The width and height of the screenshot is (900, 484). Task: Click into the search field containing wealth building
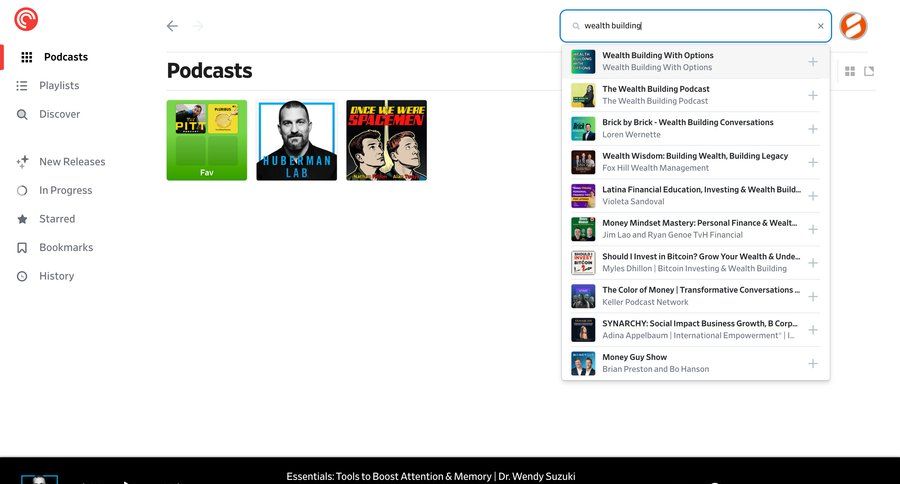click(696, 26)
